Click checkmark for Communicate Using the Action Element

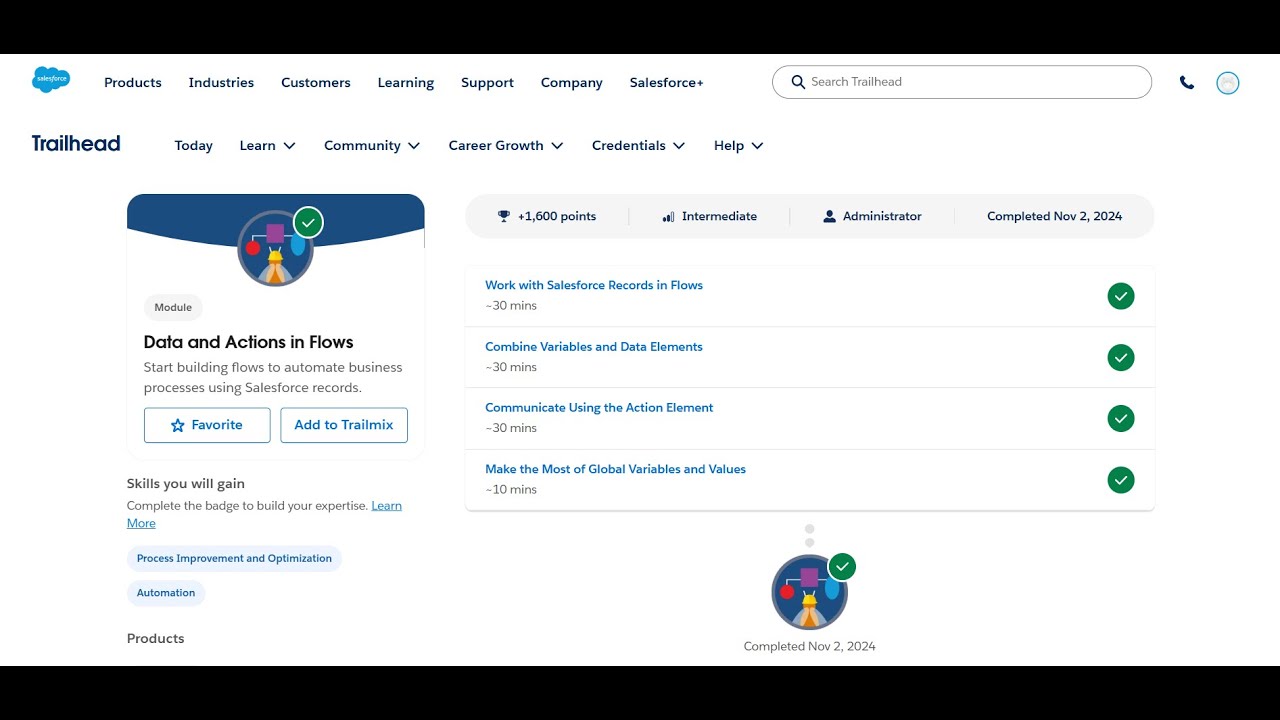[x=1121, y=418]
